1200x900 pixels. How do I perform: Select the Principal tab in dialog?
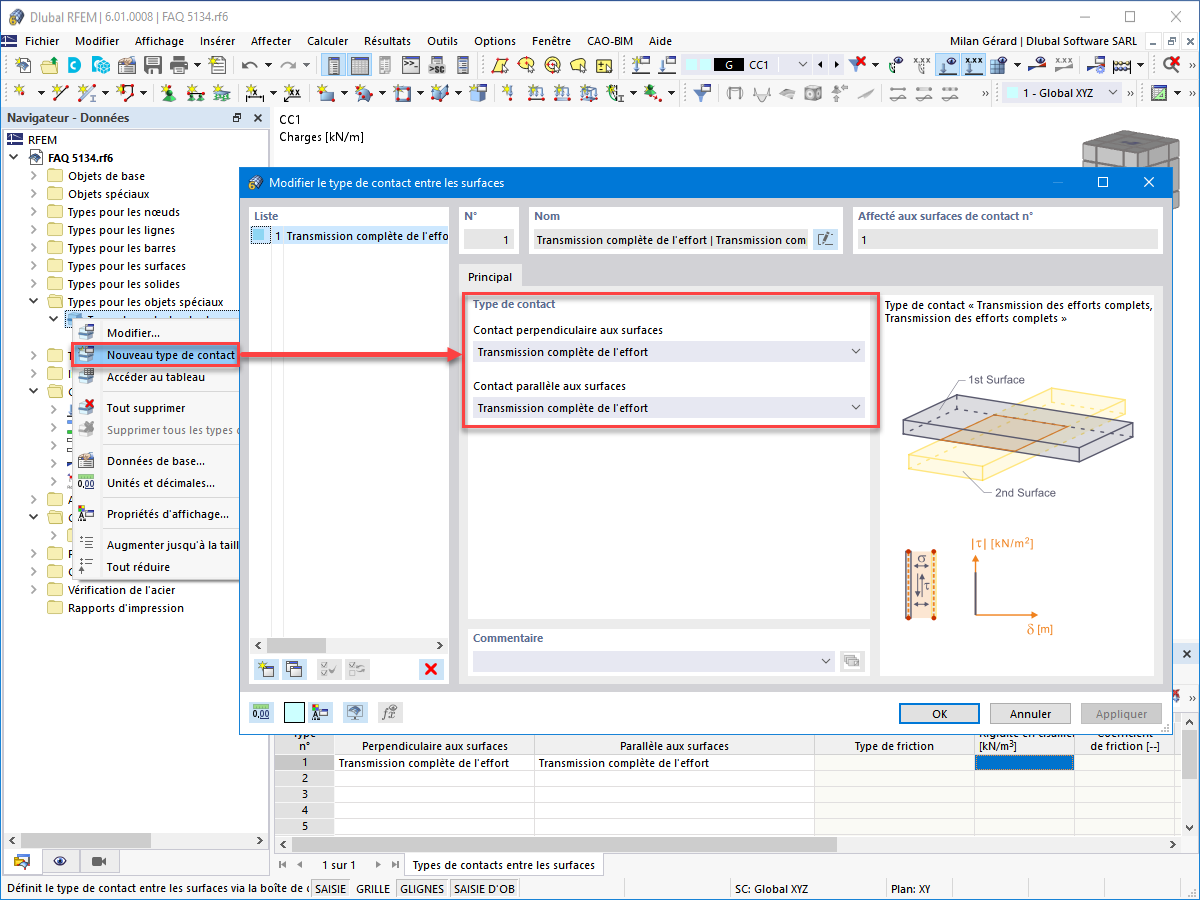[x=490, y=277]
